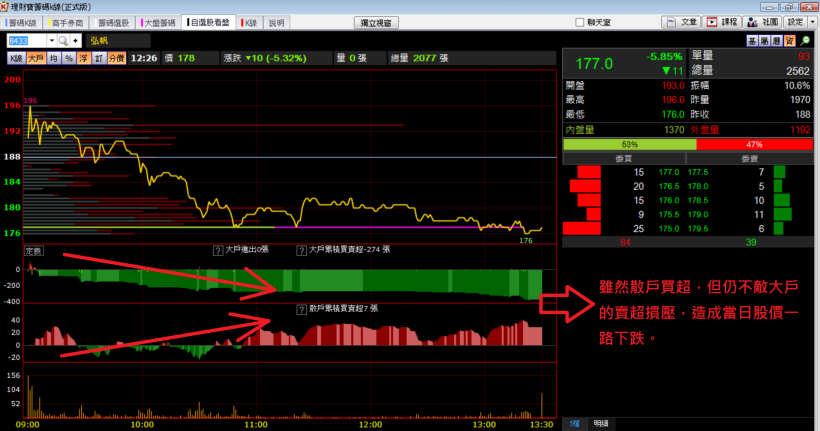Click the 11:00 time axis label
The height and width of the screenshot is (431, 820).
256,424
